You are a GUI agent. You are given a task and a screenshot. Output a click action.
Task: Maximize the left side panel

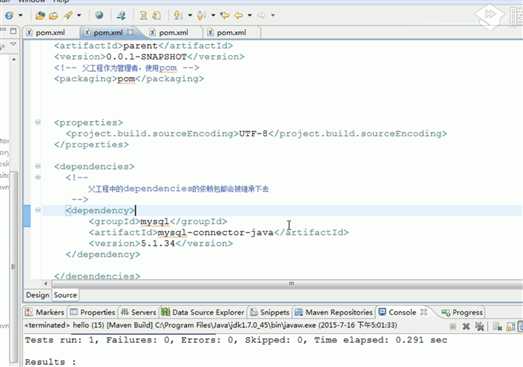pos(13,31)
